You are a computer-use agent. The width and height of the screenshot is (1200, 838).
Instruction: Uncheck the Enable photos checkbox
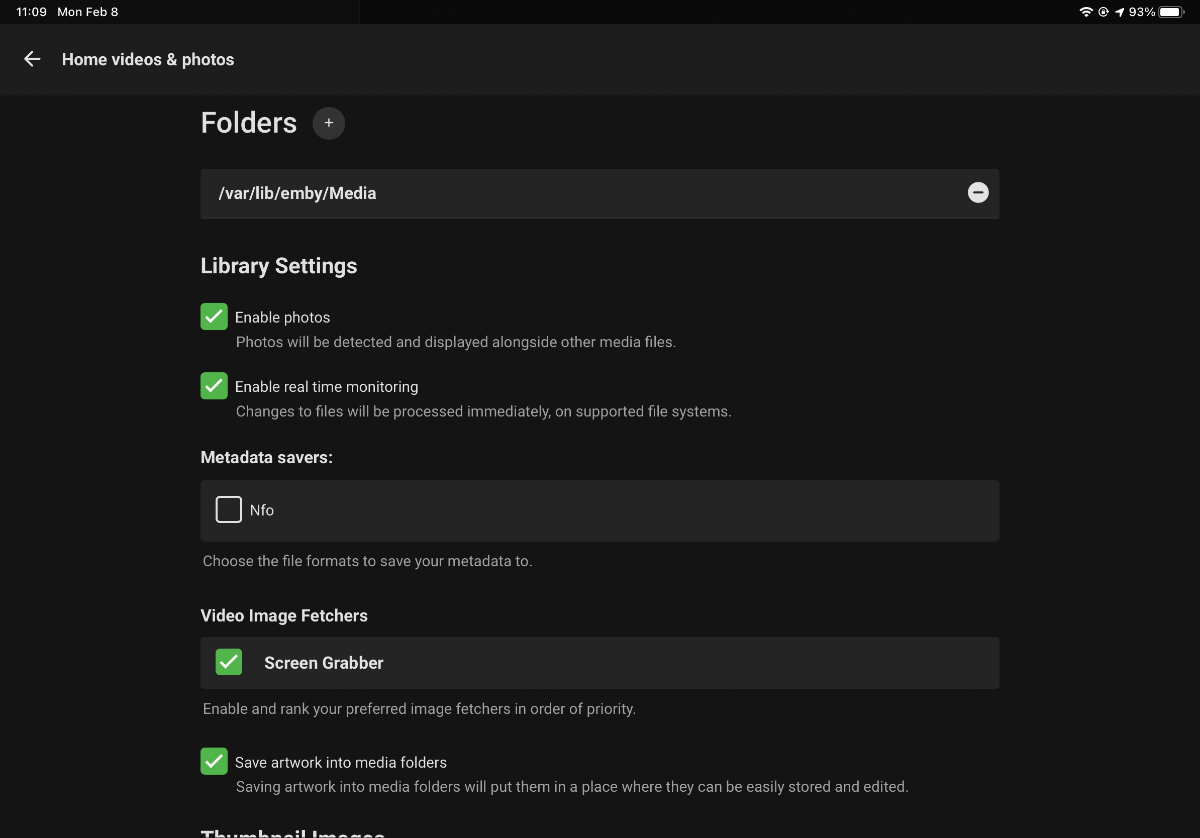(x=214, y=317)
